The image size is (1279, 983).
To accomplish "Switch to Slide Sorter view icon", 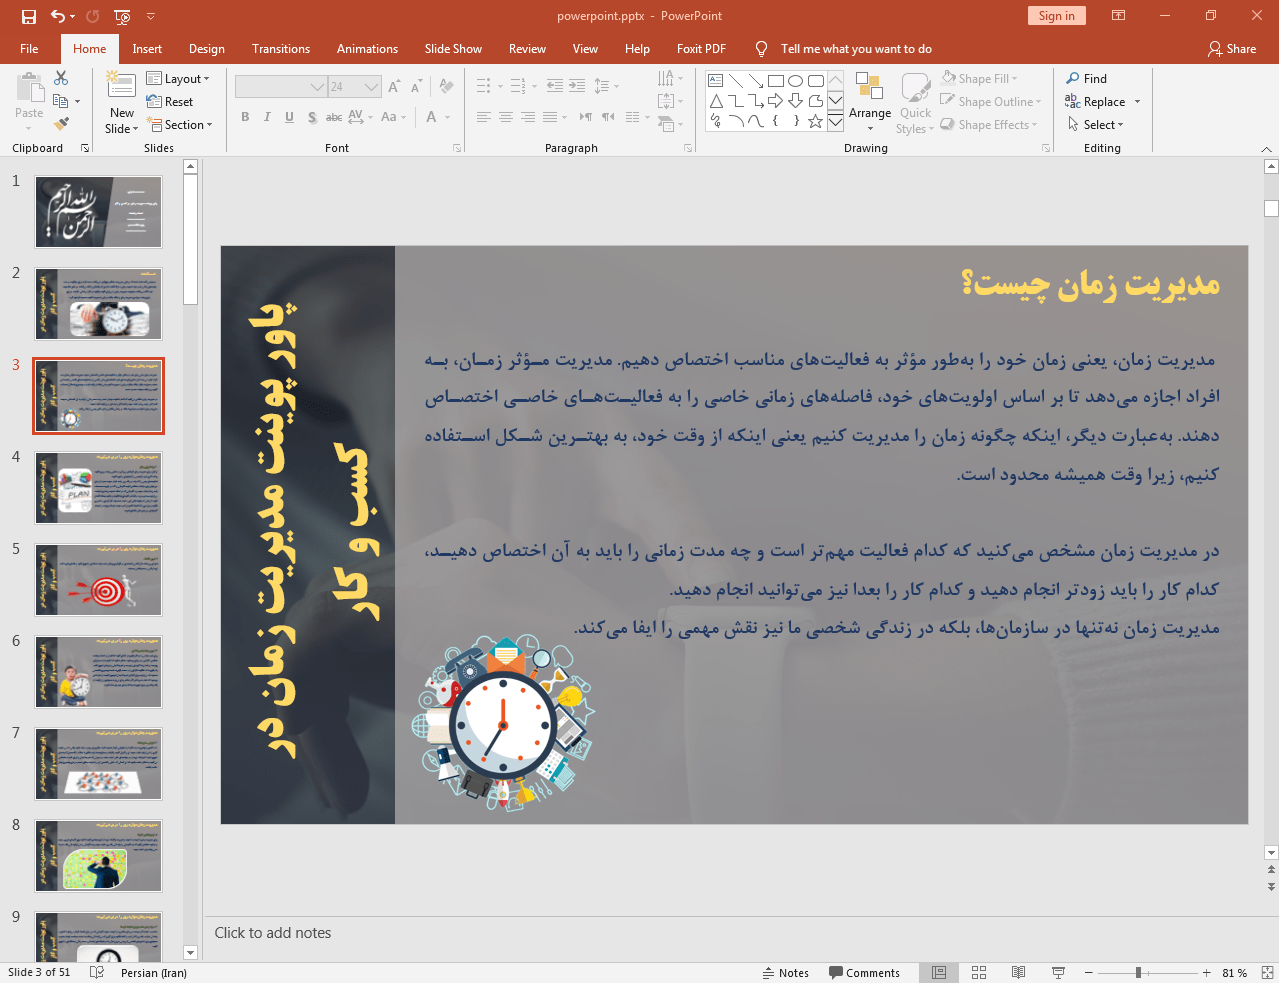I will (x=979, y=972).
